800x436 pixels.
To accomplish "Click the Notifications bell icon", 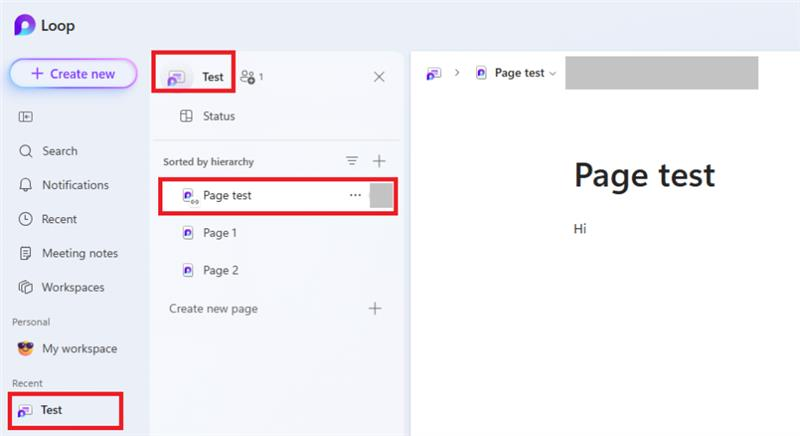I will click(26, 185).
